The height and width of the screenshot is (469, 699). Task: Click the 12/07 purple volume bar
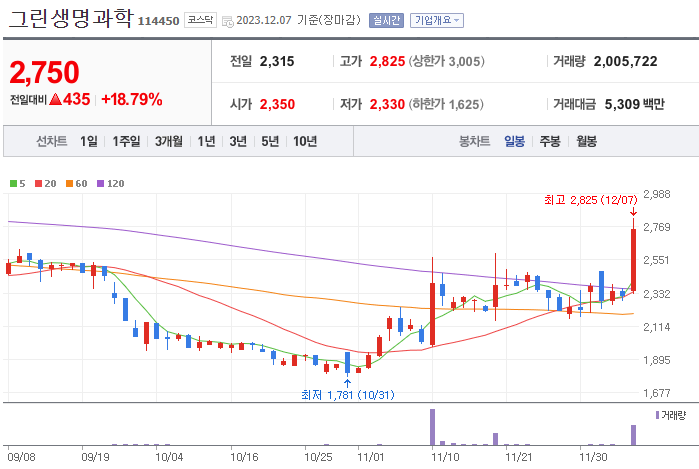pos(633,435)
